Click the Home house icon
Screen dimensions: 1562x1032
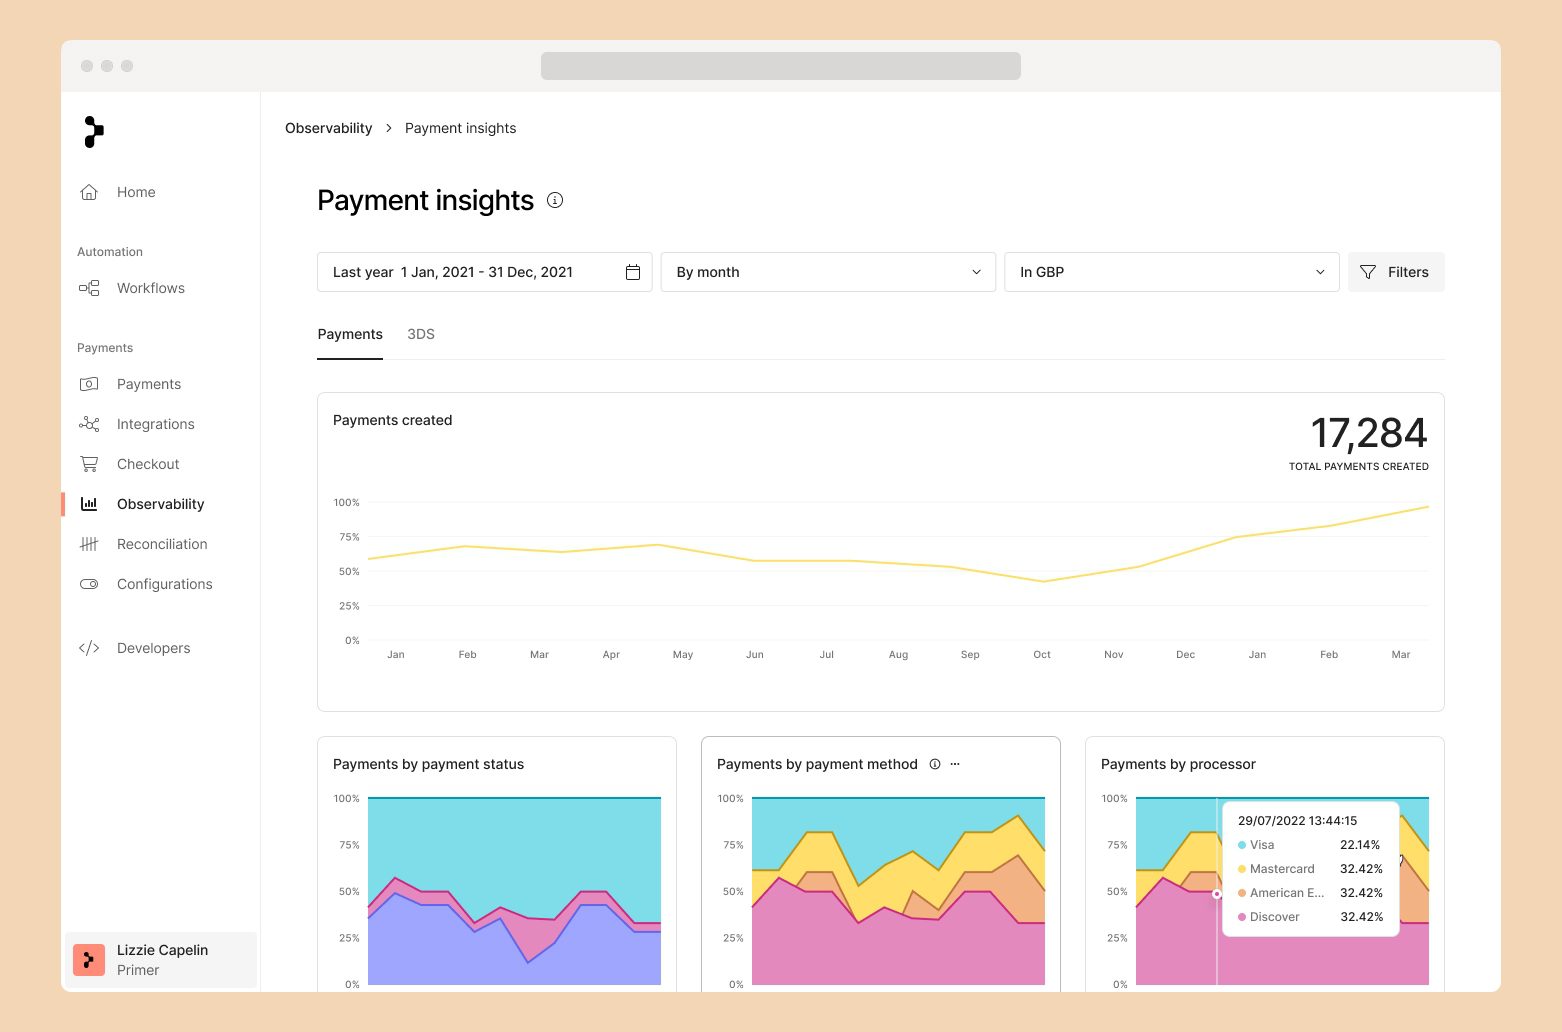[89, 192]
